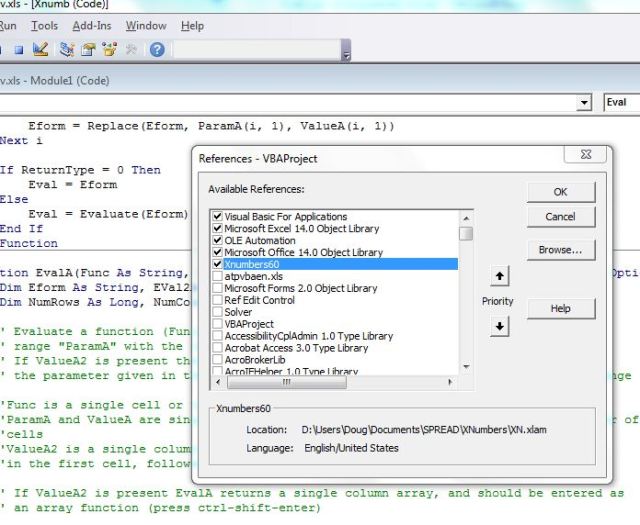Open Properties Window toolbar icon
Image resolution: width=640 pixels, height=525 pixels.
click(x=88, y=49)
